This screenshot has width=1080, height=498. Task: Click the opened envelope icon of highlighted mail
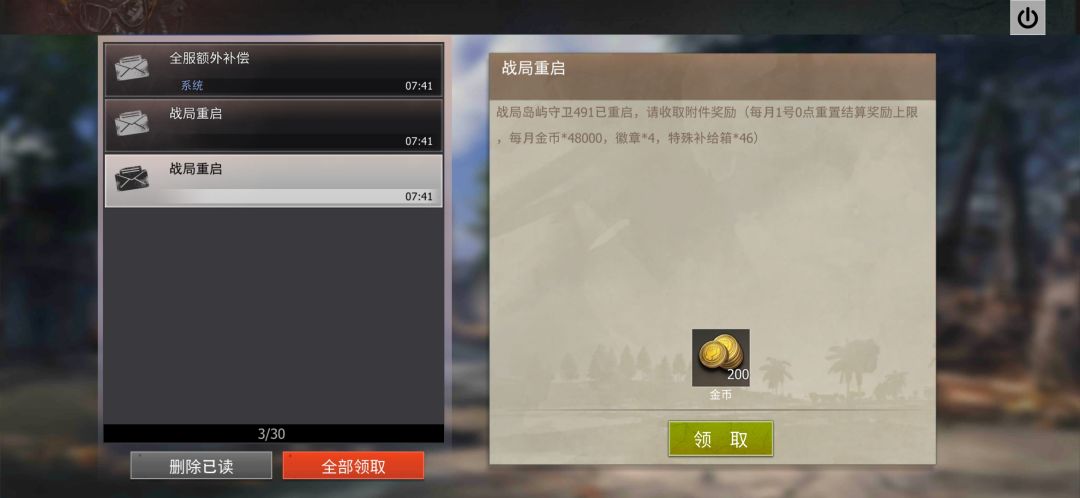pos(132,178)
